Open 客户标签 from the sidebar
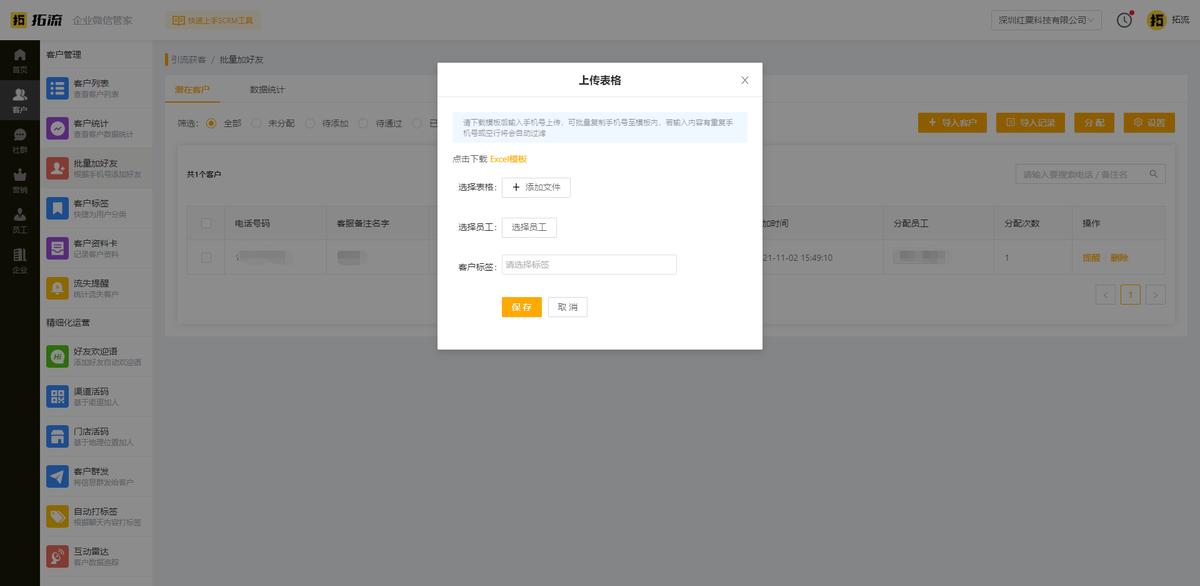Image resolution: width=1200 pixels, height=586 pixels. pos(57,208)
